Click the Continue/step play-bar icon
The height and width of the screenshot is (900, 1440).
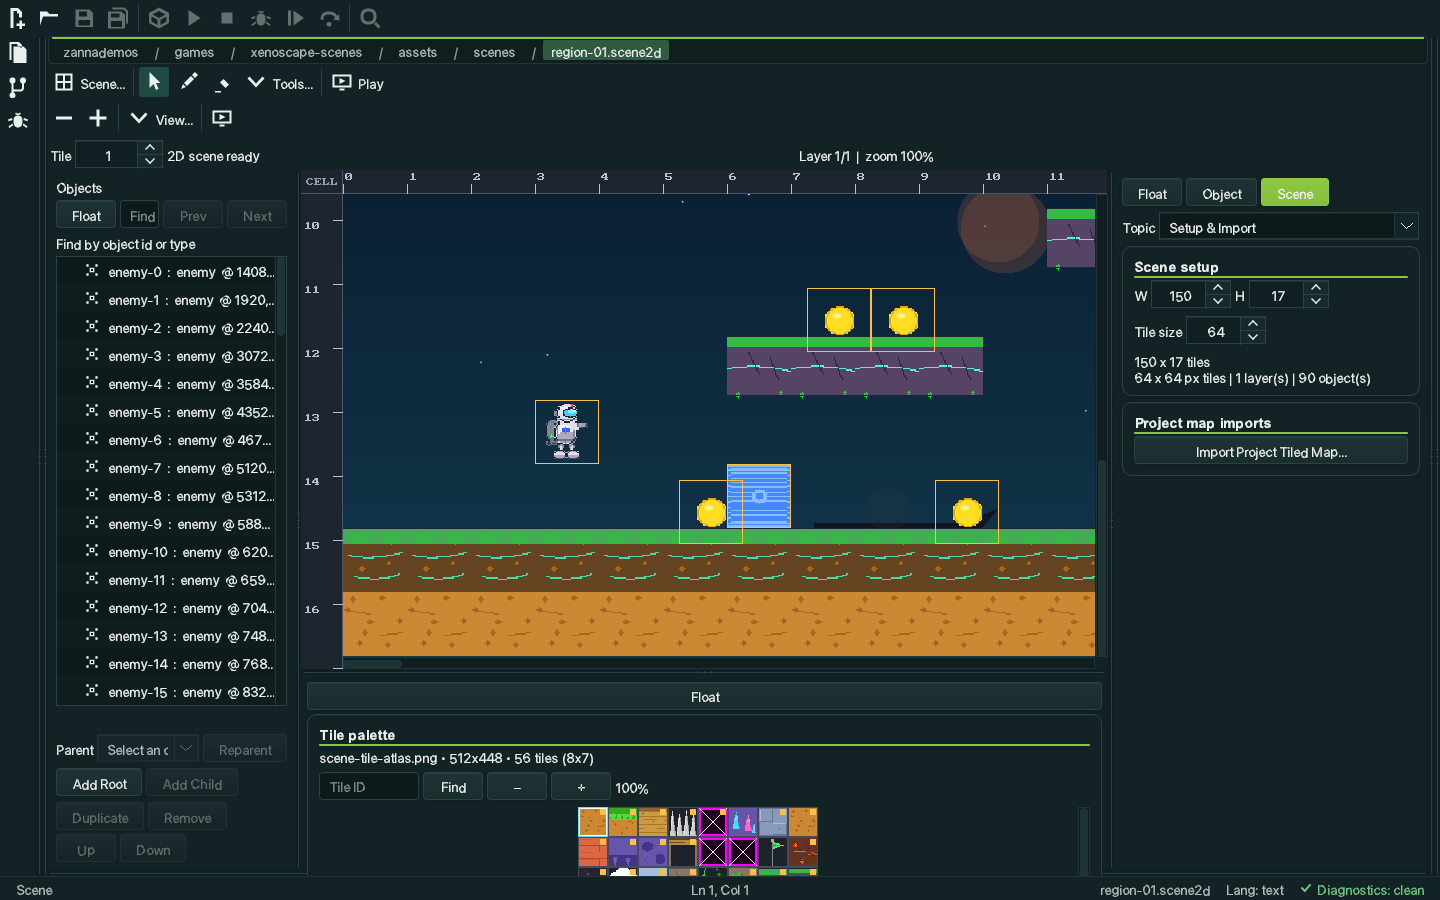[x=295, y=18]
